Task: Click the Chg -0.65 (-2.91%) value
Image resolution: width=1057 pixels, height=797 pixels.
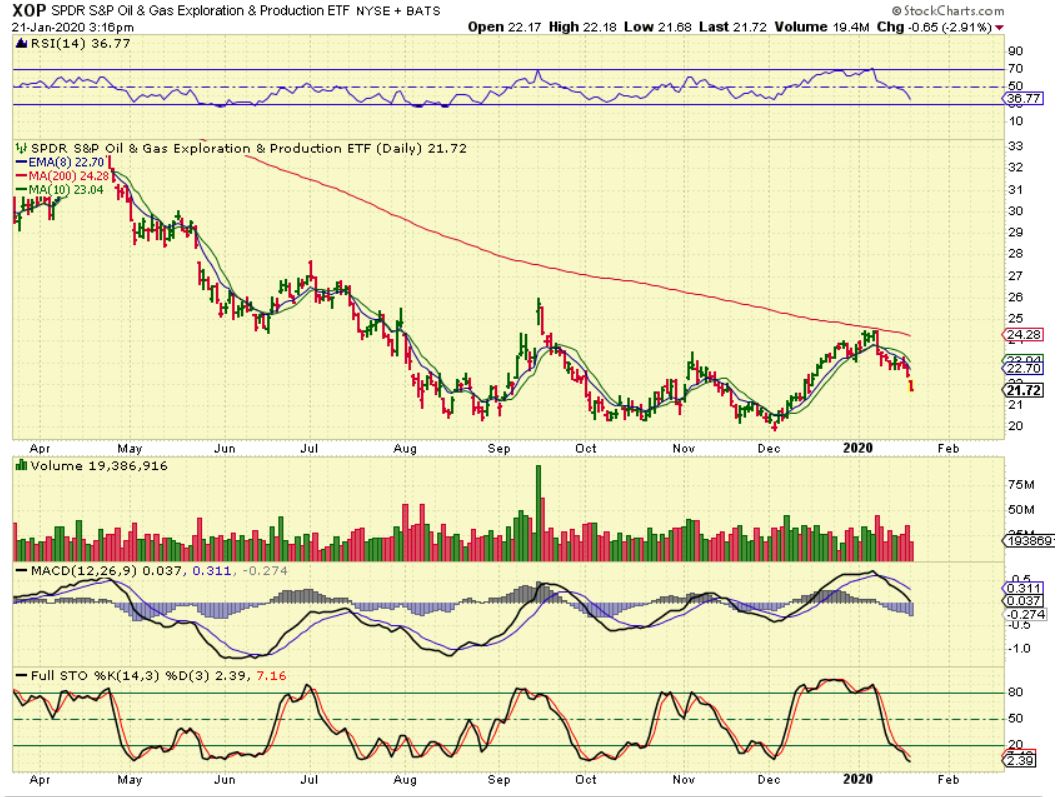Action: 934,27
